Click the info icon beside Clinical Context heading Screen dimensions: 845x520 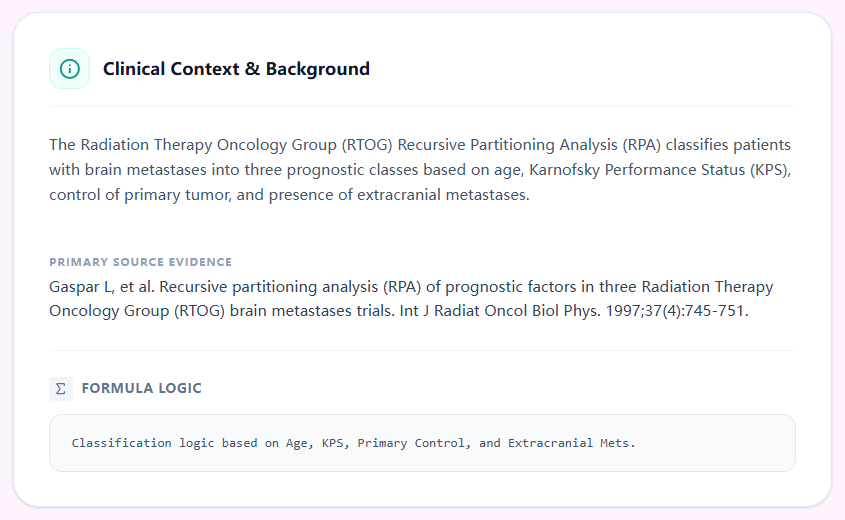pos(69,69)
